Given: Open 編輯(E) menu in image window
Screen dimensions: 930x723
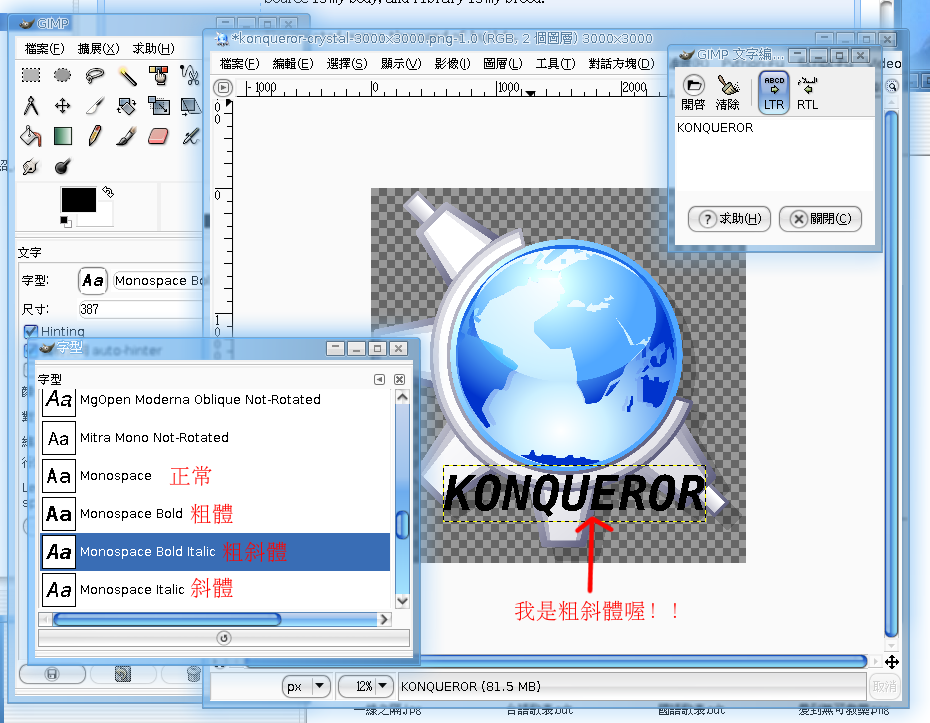Looking at the screenshot, I should pyautogui.click(x=293, y=63).
